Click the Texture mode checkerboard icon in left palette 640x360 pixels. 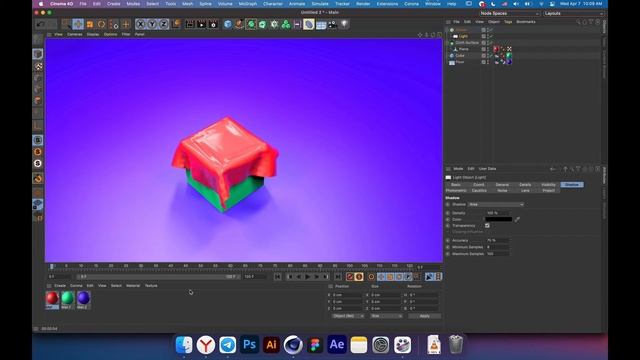pos(38,66)
